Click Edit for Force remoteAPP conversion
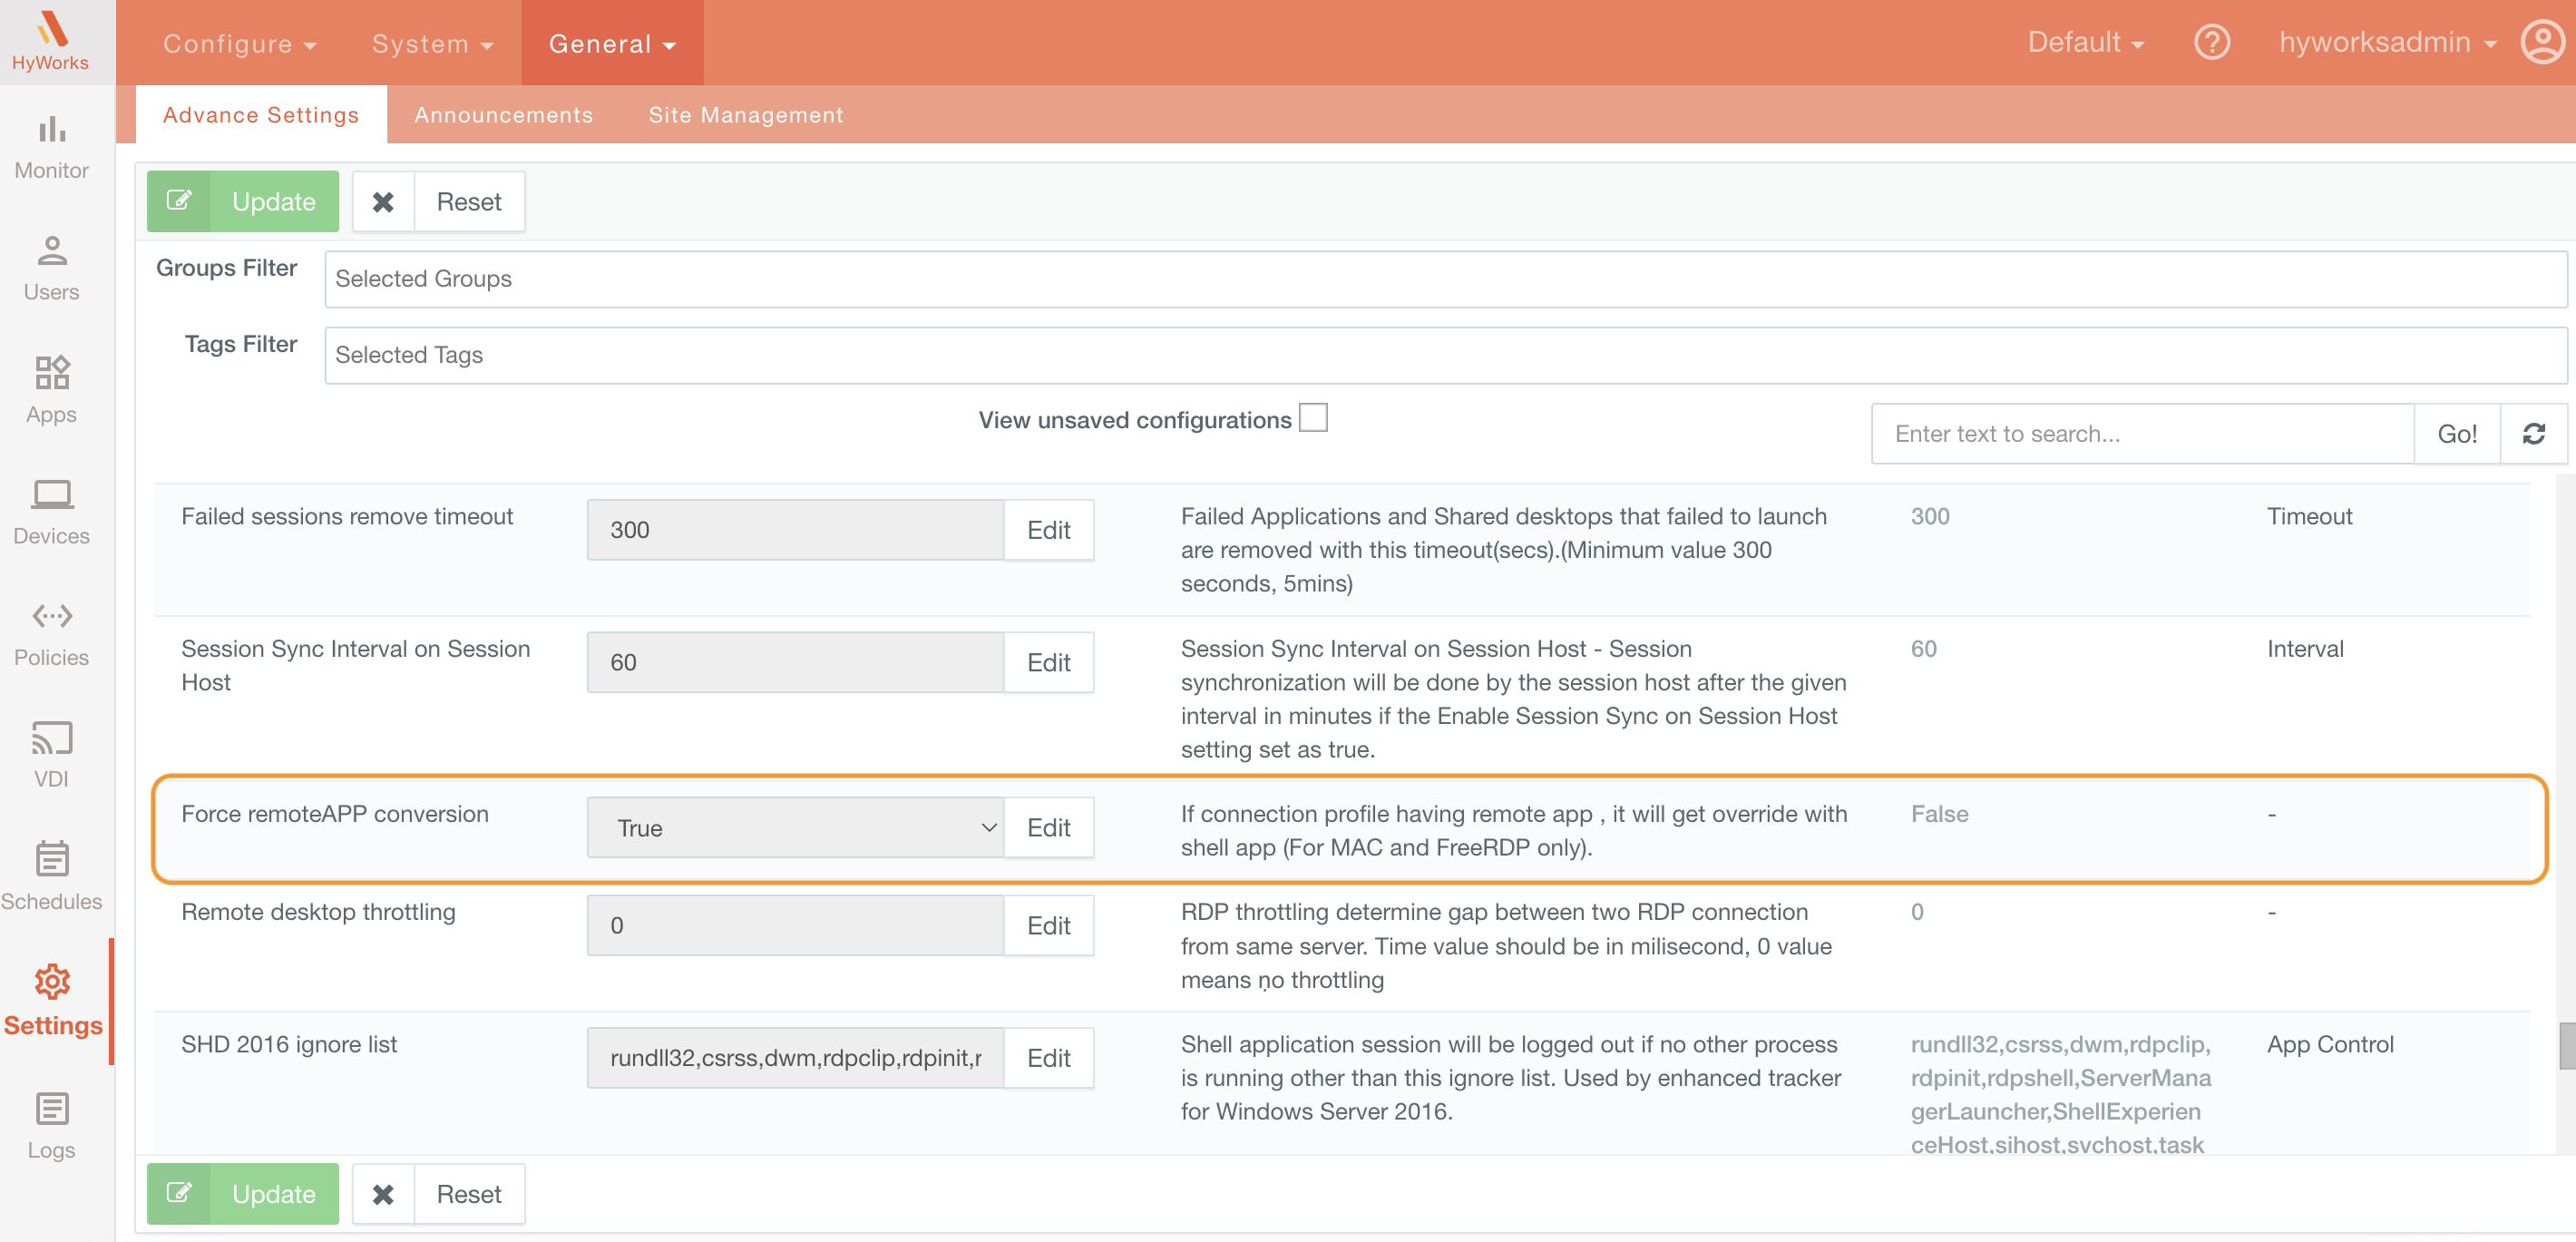The width and height of the screenshot is (2576, 1242). click(x=1049, y=828)
